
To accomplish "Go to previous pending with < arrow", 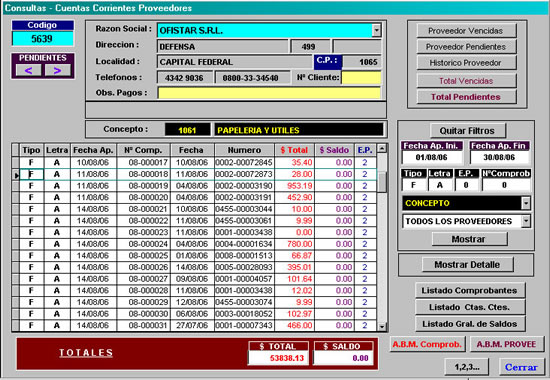I will click(28, 71).
